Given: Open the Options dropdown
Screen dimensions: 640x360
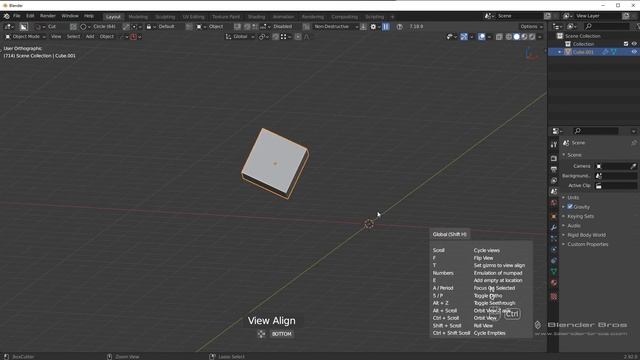Looking at the screenshot, I should click(531, 27).
